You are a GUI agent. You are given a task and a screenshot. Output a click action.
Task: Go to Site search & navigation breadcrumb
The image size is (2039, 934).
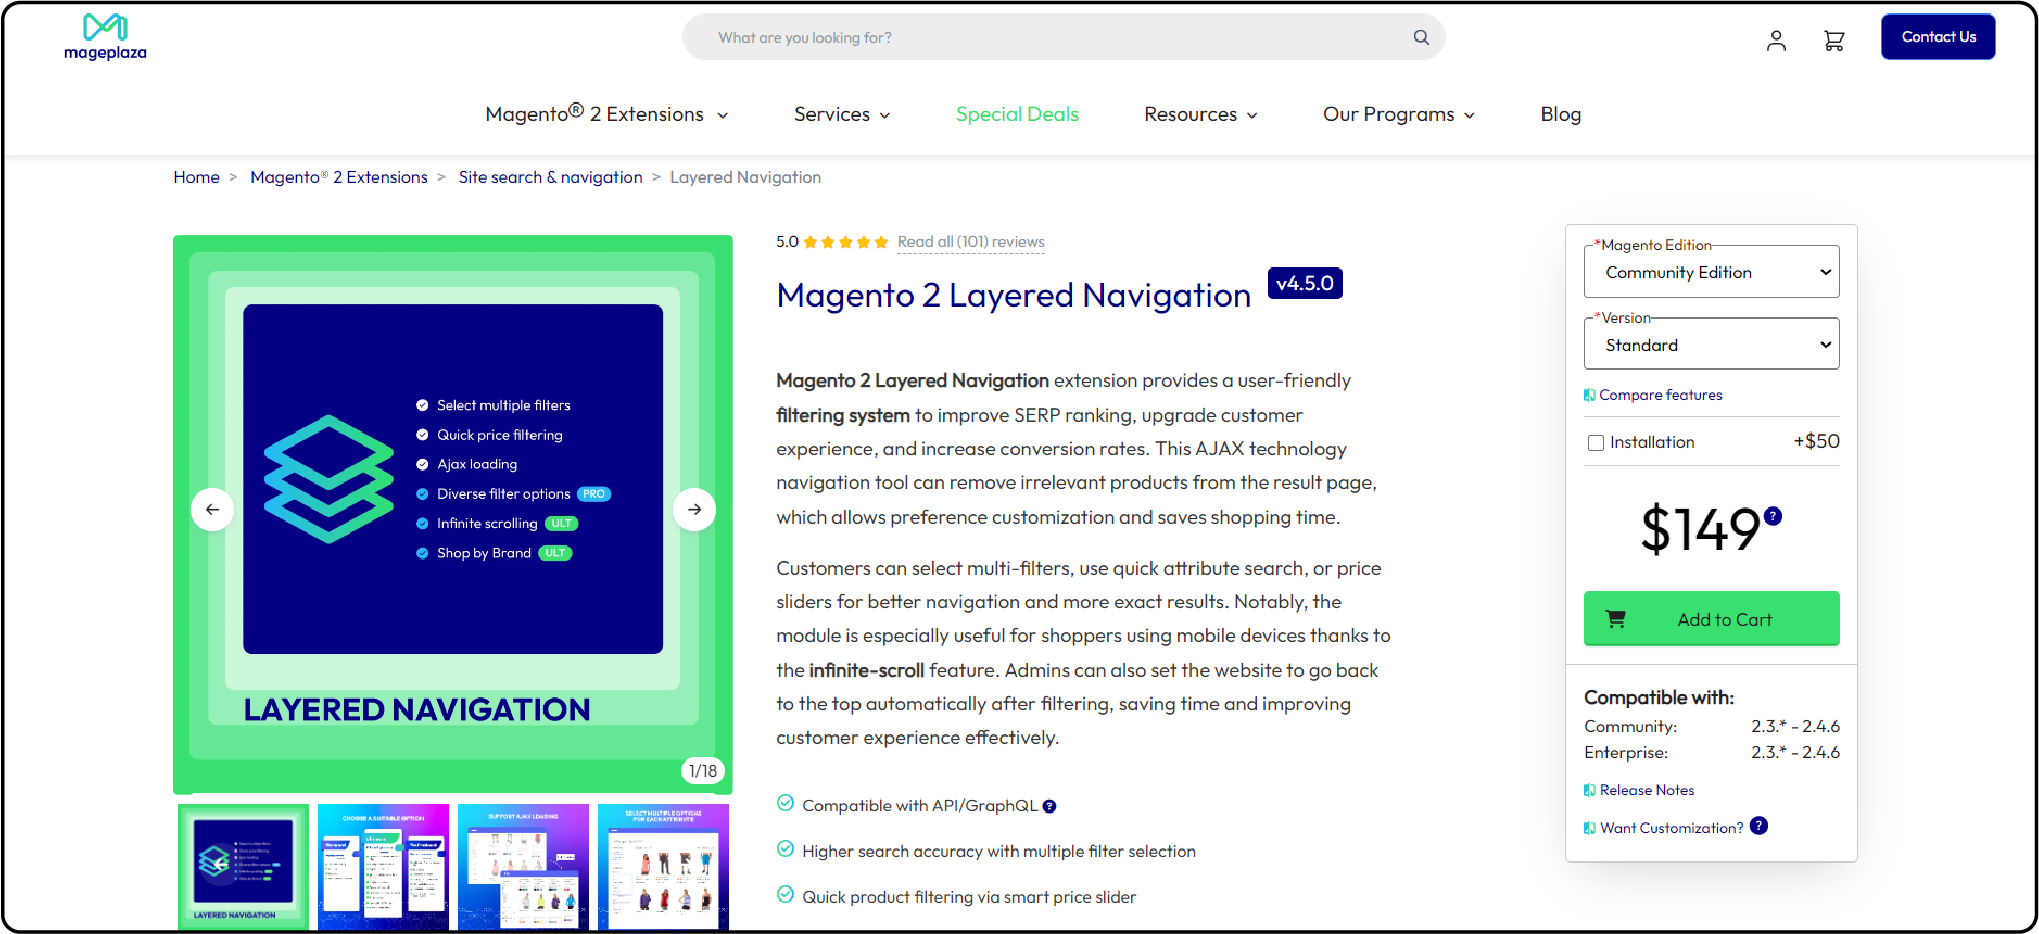pyautogui.click(x=551, y=177)
